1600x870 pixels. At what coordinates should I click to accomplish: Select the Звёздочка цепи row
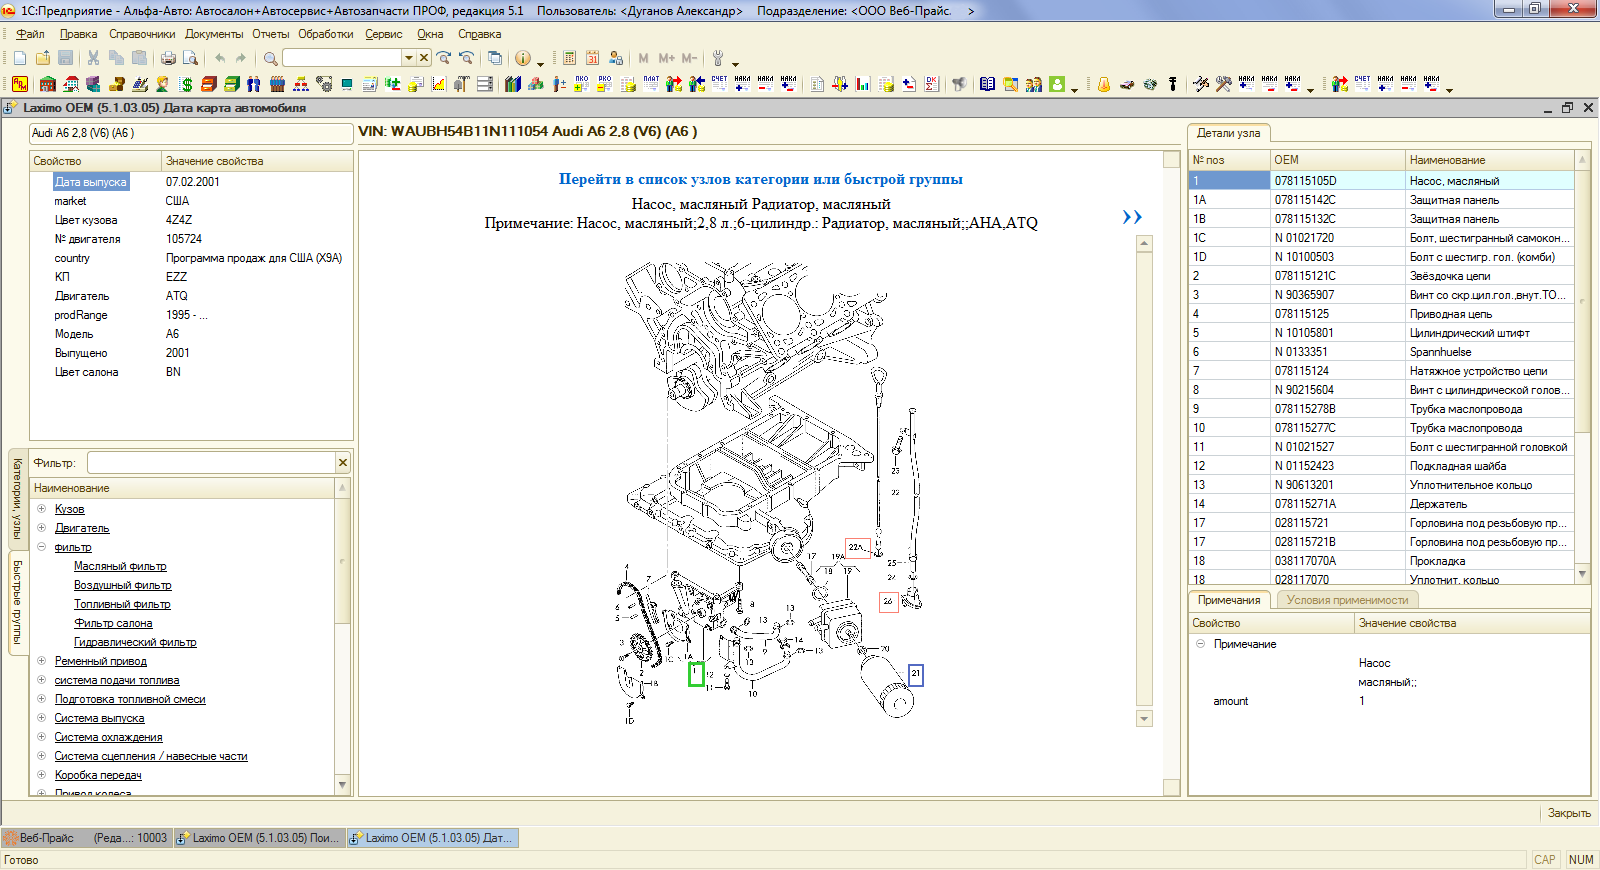tap(1381, 276)
